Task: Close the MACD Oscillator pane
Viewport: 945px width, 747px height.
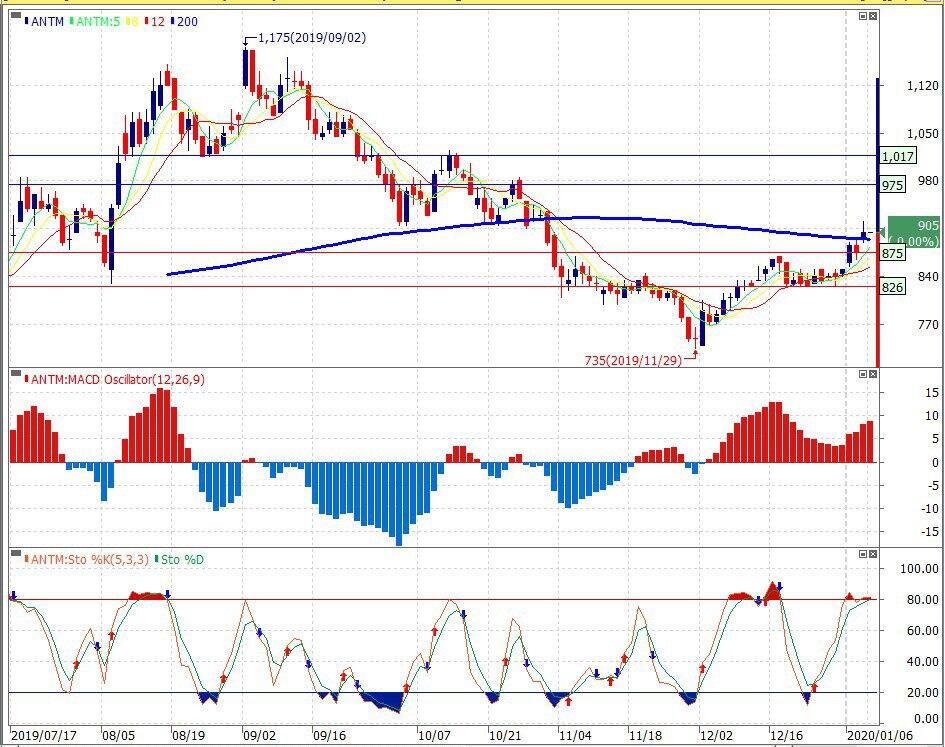Action: 873,374
